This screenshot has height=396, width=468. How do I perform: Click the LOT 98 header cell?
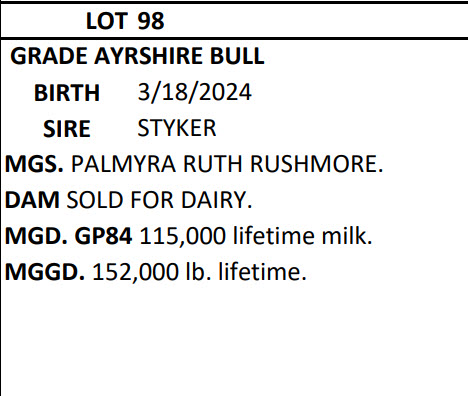click(234, 21)
